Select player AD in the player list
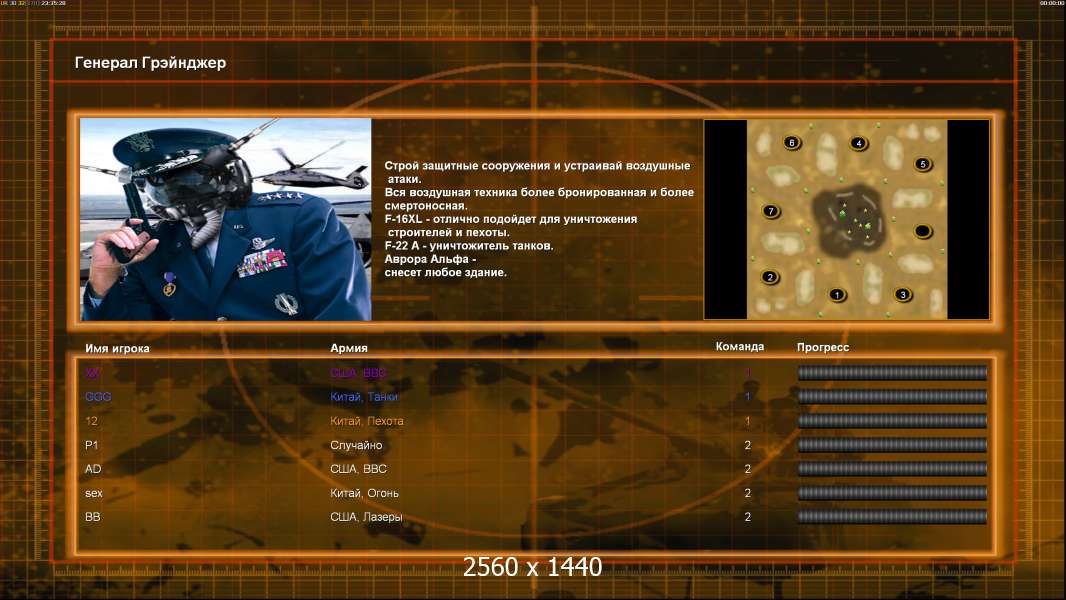The image size is (1066, 600). 93,469
